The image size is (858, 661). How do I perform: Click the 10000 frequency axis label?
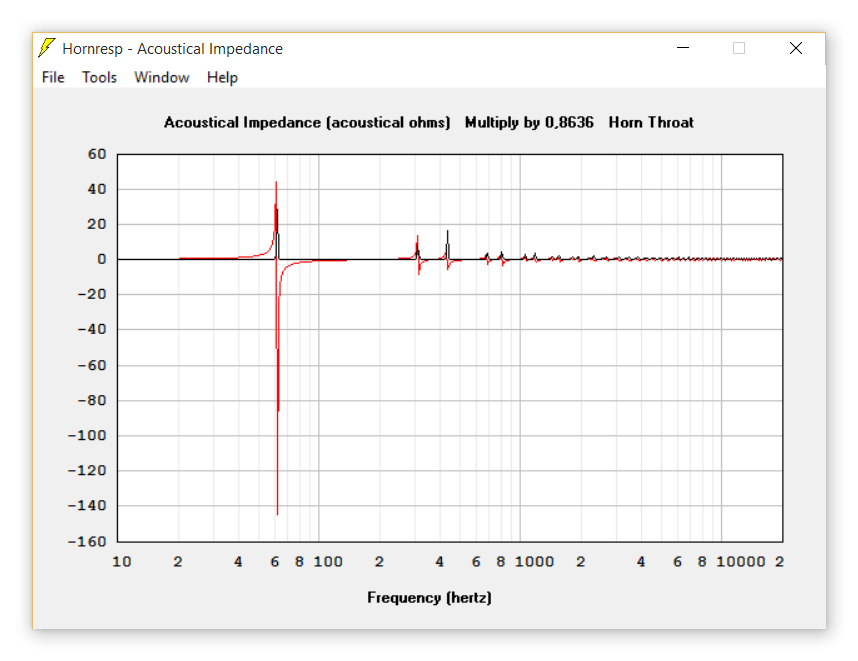741,562
